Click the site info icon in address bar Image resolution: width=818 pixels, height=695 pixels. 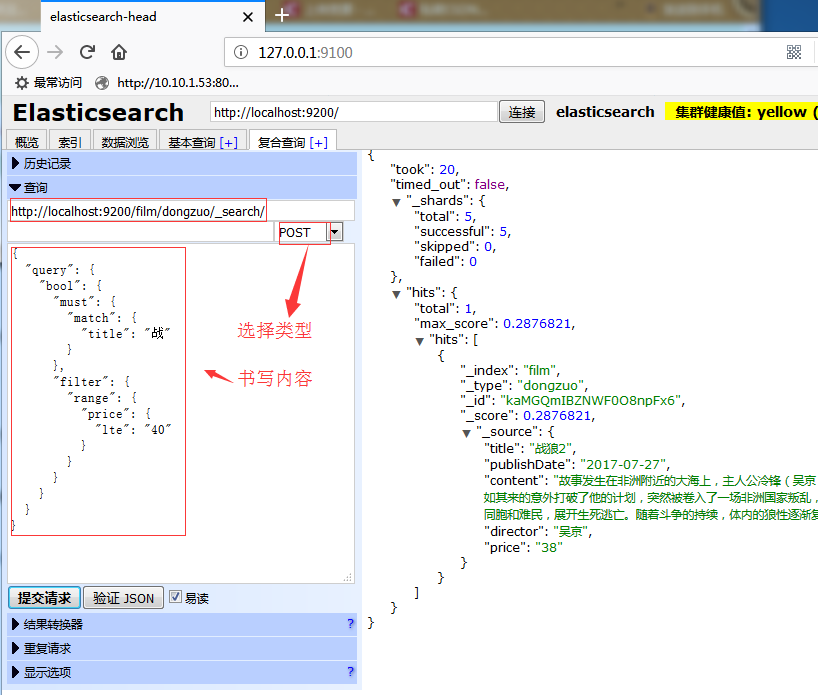tap(240, 52)
